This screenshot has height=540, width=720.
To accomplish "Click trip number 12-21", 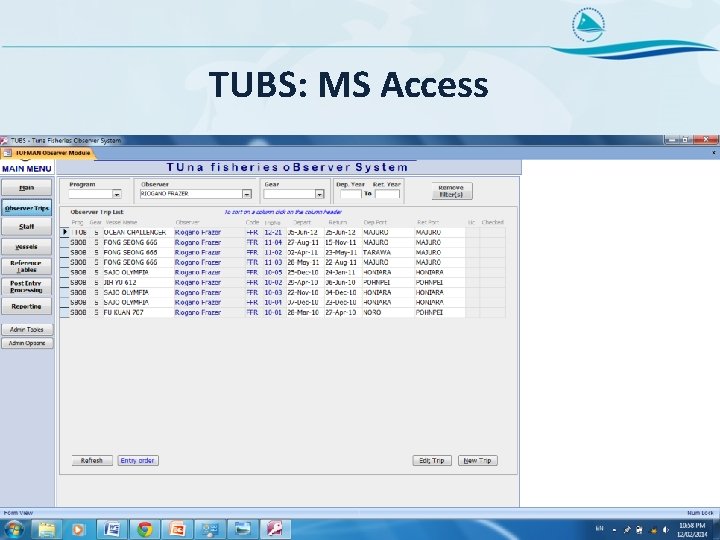I will 273,232.
